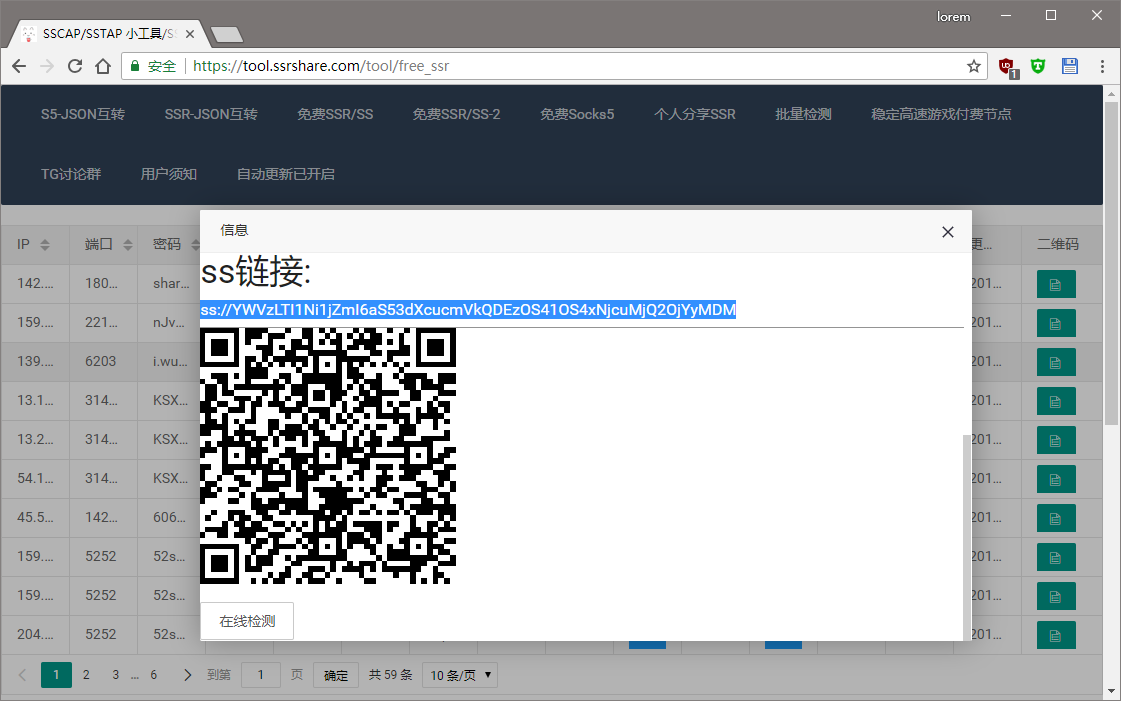
Task: Open the browser home page
Action: 103,66
